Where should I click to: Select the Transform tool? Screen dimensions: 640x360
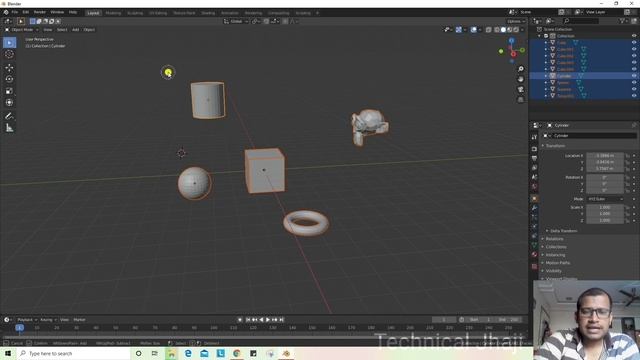tap(9, 102)
